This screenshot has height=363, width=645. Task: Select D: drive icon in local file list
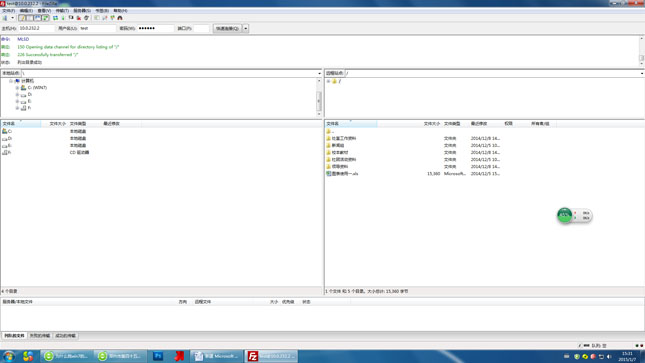point(5,139)
